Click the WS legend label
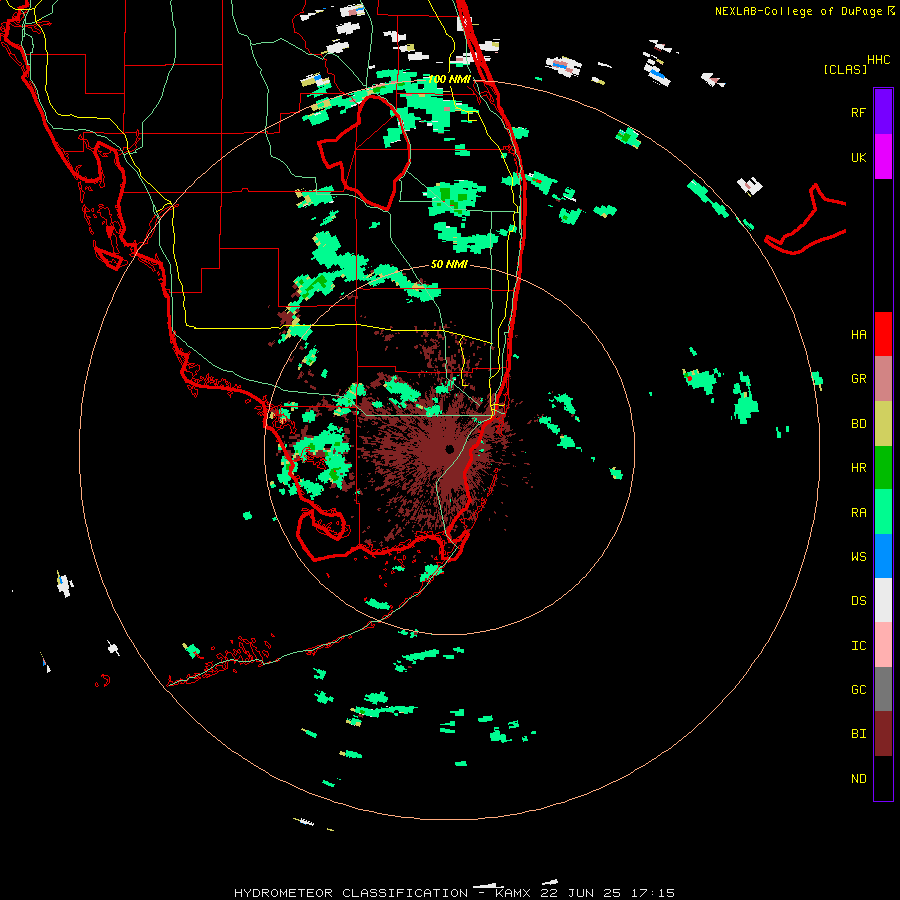Image resolution: width=900 pixels, height=900 pixels. (x=858, y=556)
